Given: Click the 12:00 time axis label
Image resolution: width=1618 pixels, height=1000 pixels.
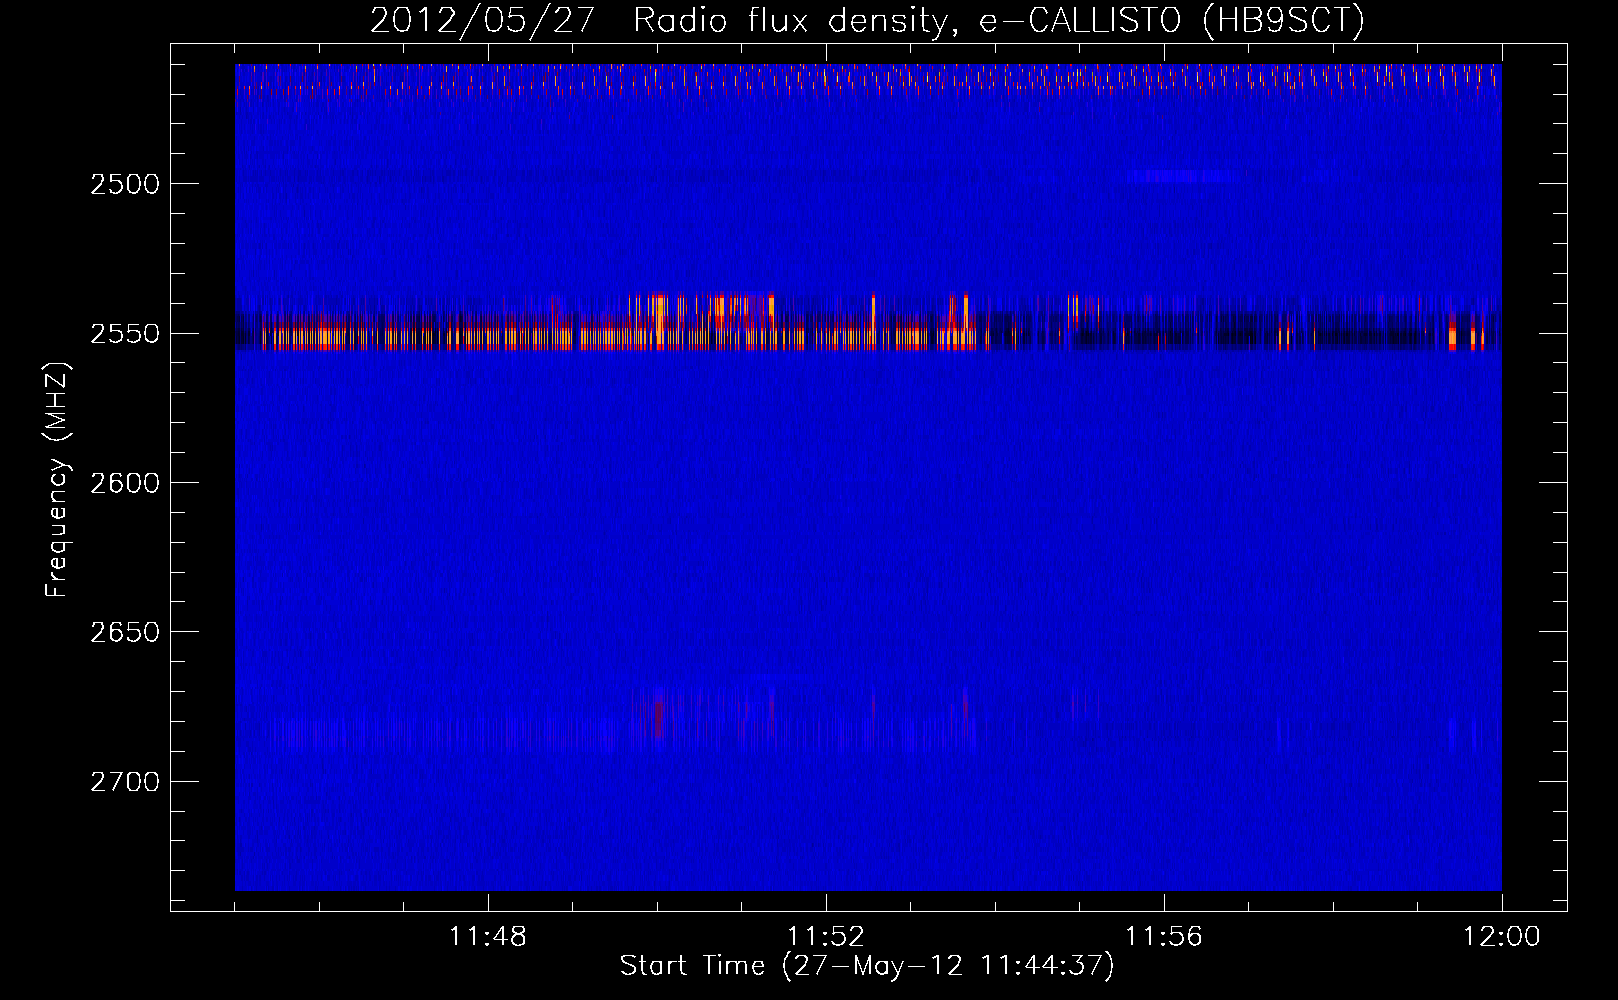Looking at the screenshot, I should click(1502, 937).
